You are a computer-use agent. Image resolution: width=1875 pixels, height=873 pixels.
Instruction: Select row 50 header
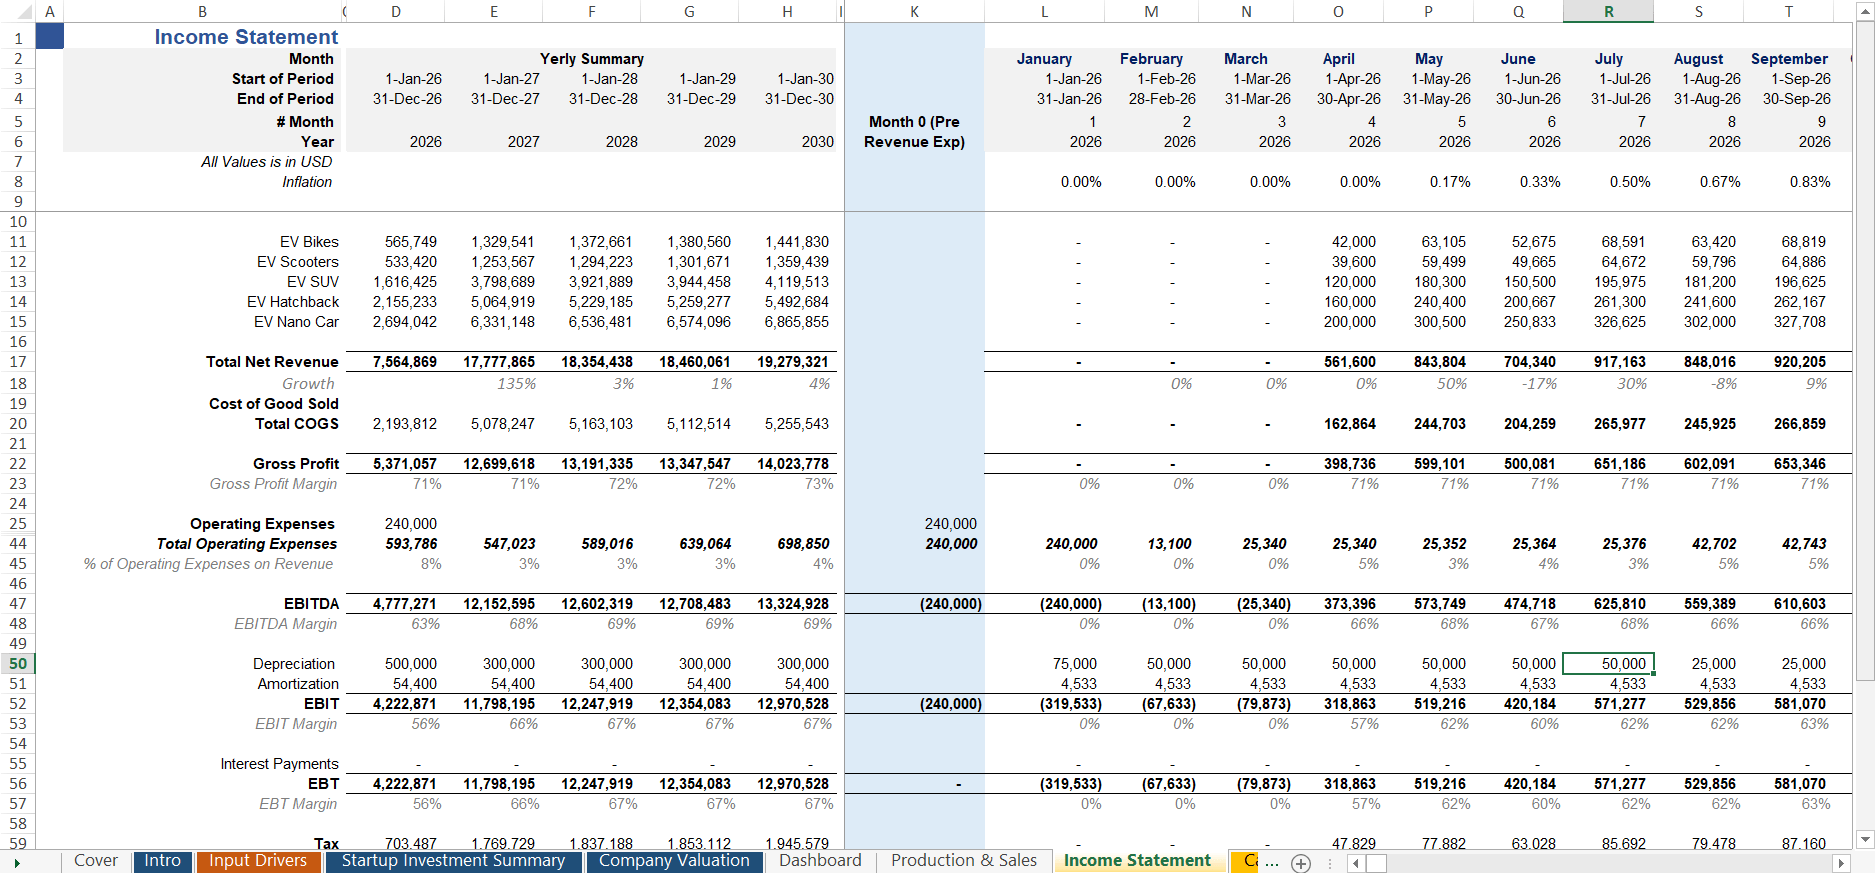coord(18,664)
